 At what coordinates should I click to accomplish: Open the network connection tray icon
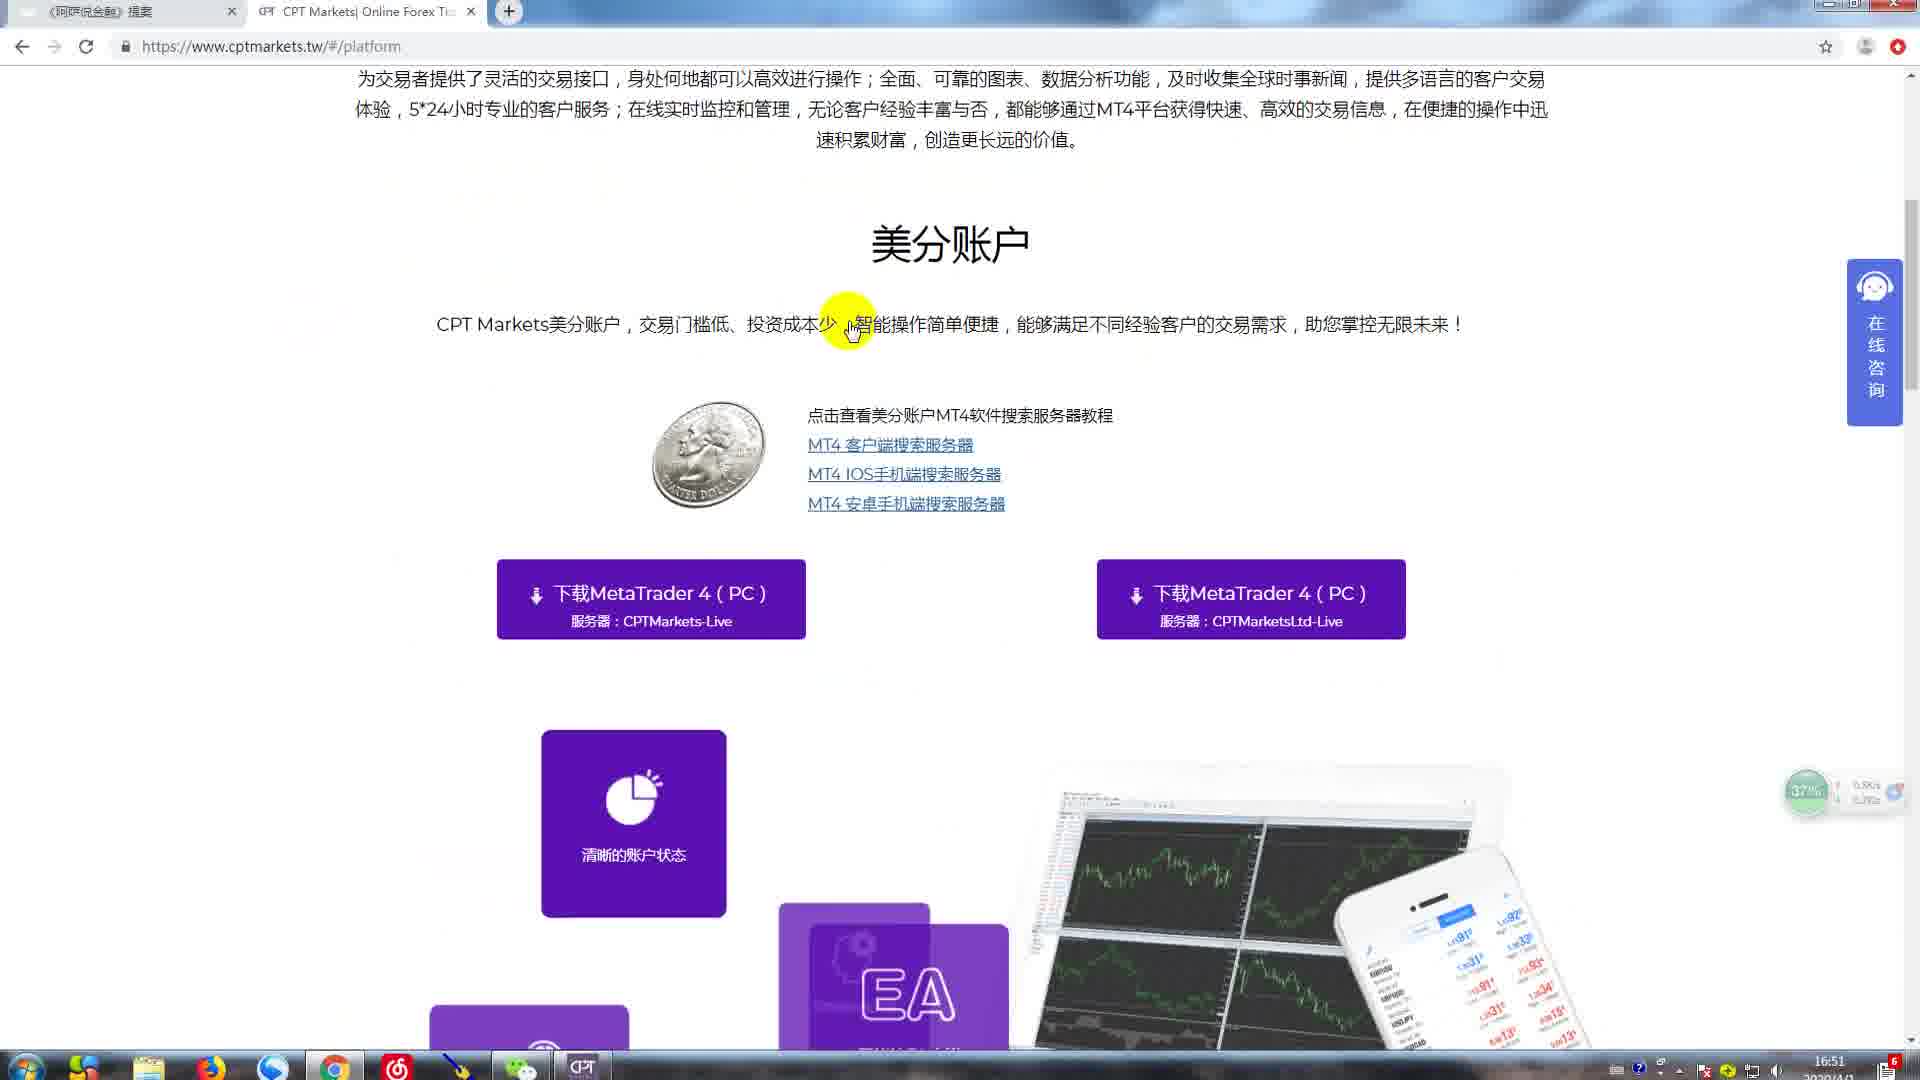point(1752,1070)
